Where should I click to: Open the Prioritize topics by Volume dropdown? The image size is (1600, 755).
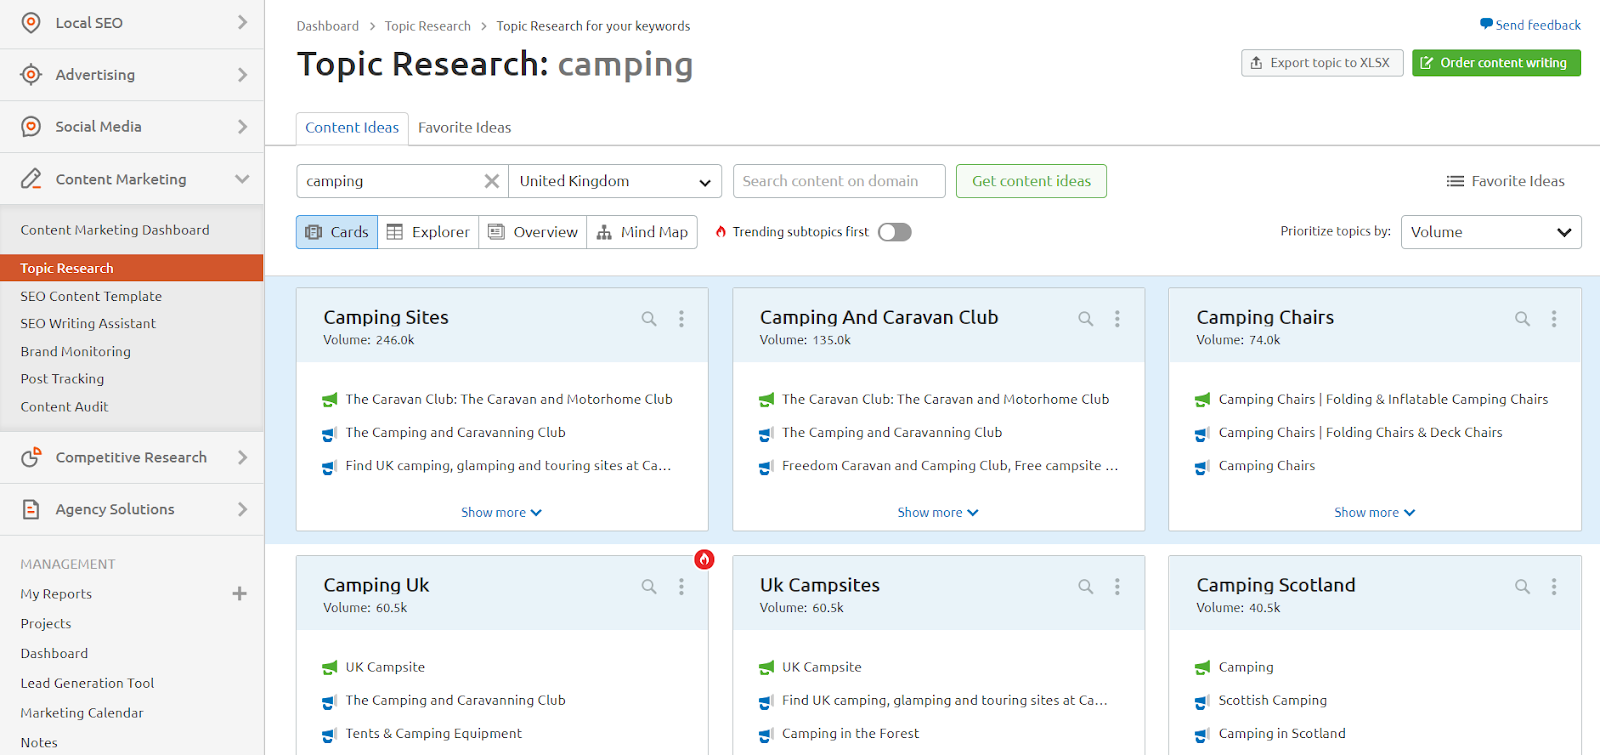pos(1491,232)
